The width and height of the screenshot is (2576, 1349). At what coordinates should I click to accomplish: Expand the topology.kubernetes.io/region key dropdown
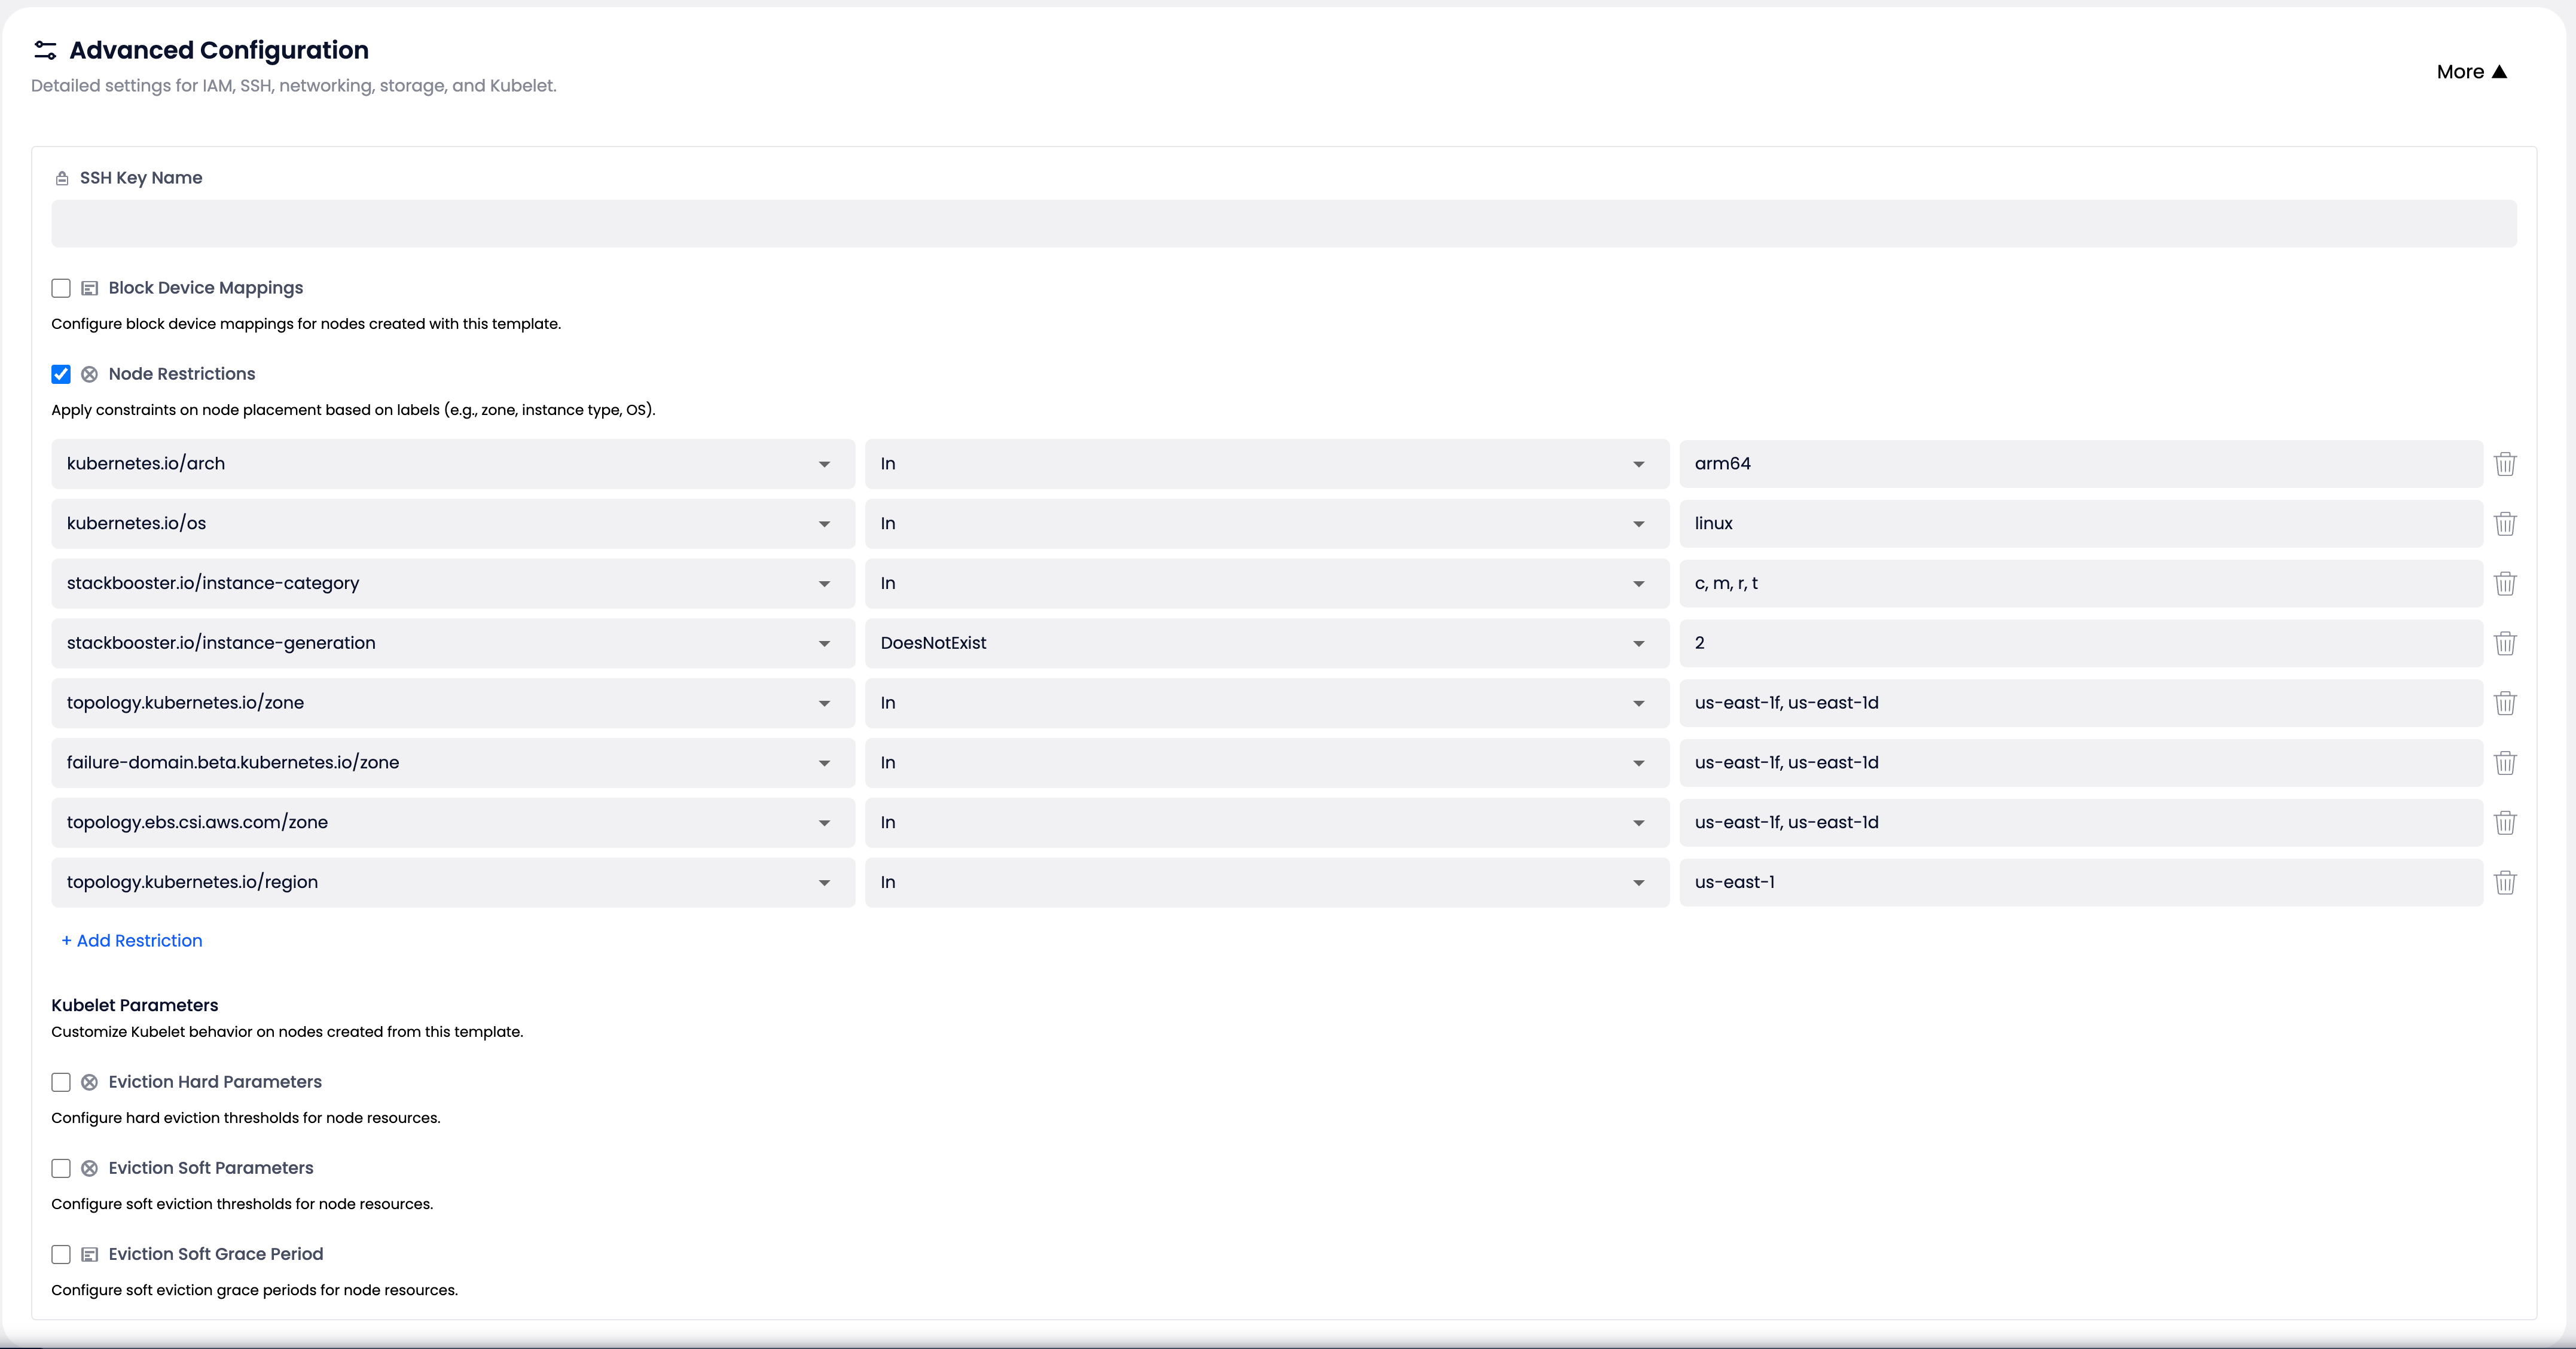click(x=452, y=882)
